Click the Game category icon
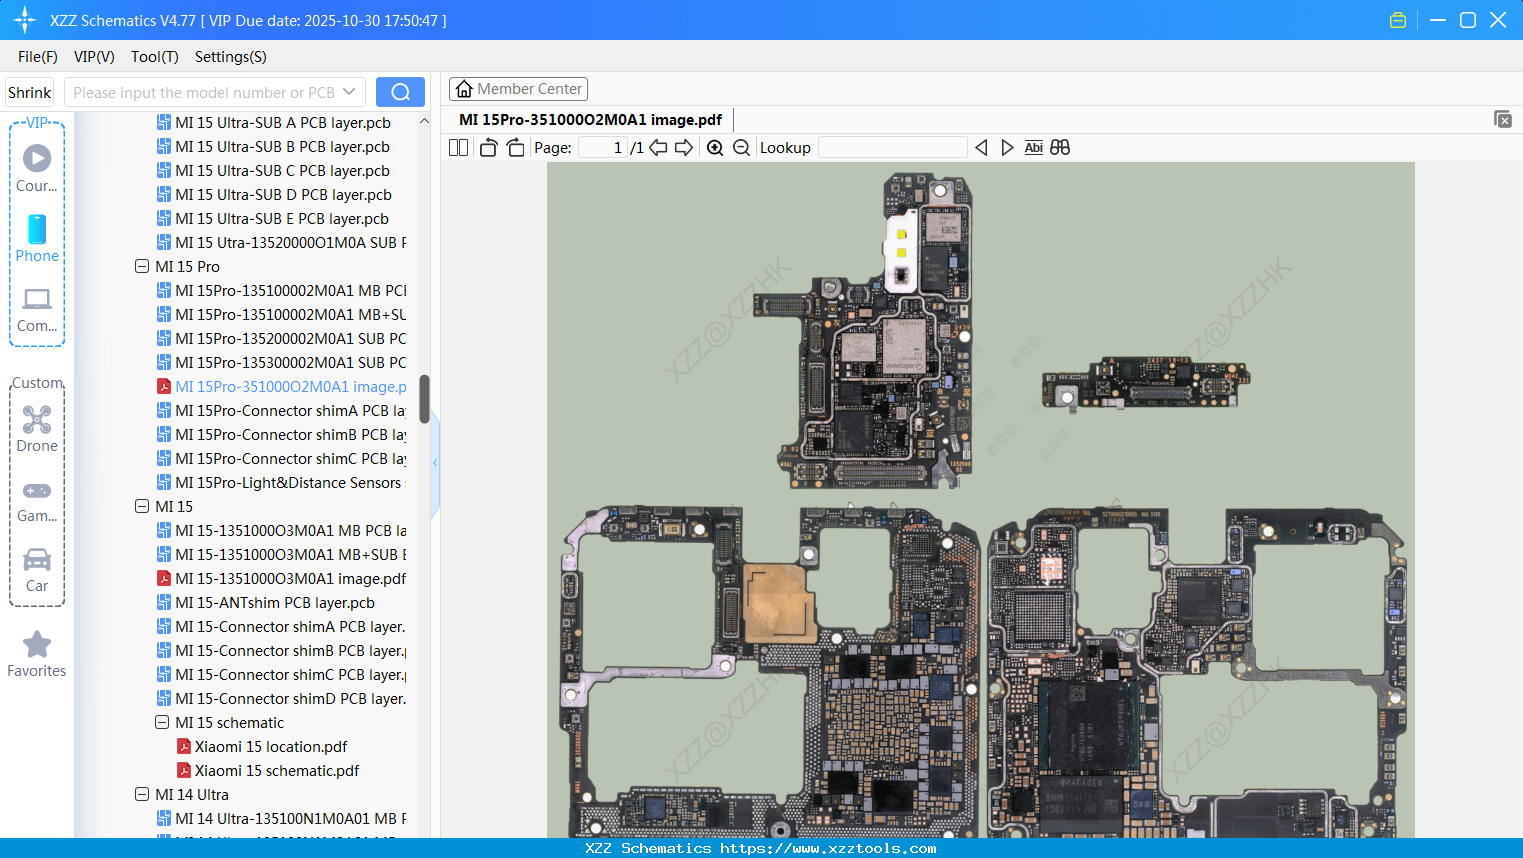 point(37,490)
